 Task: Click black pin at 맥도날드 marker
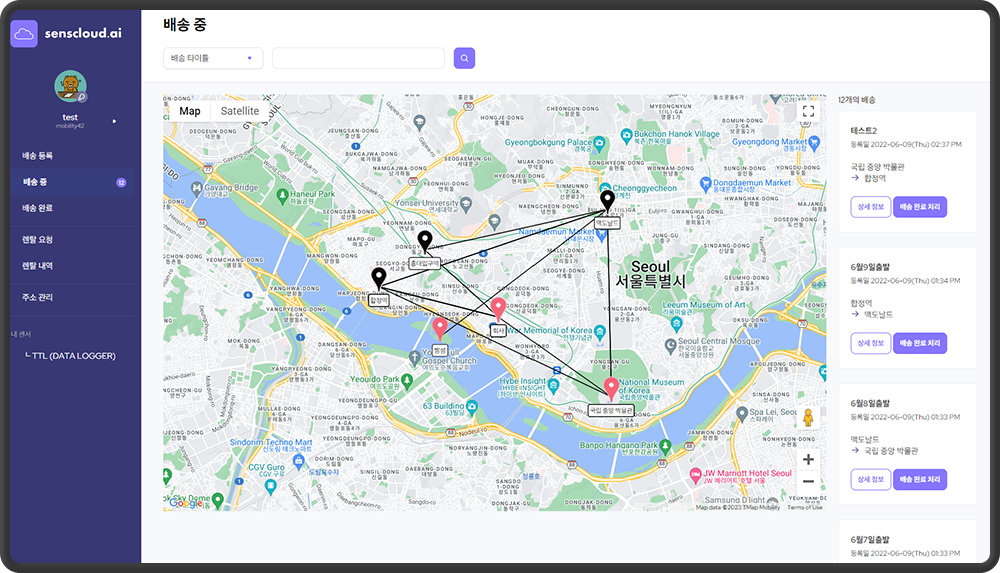[608, 200]
